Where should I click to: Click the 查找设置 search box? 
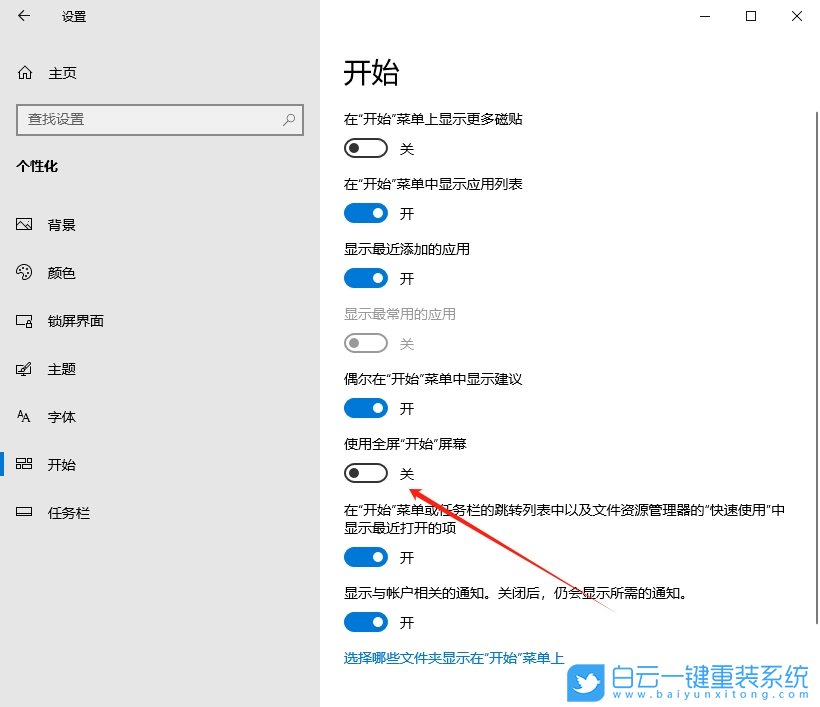point(160,120)
